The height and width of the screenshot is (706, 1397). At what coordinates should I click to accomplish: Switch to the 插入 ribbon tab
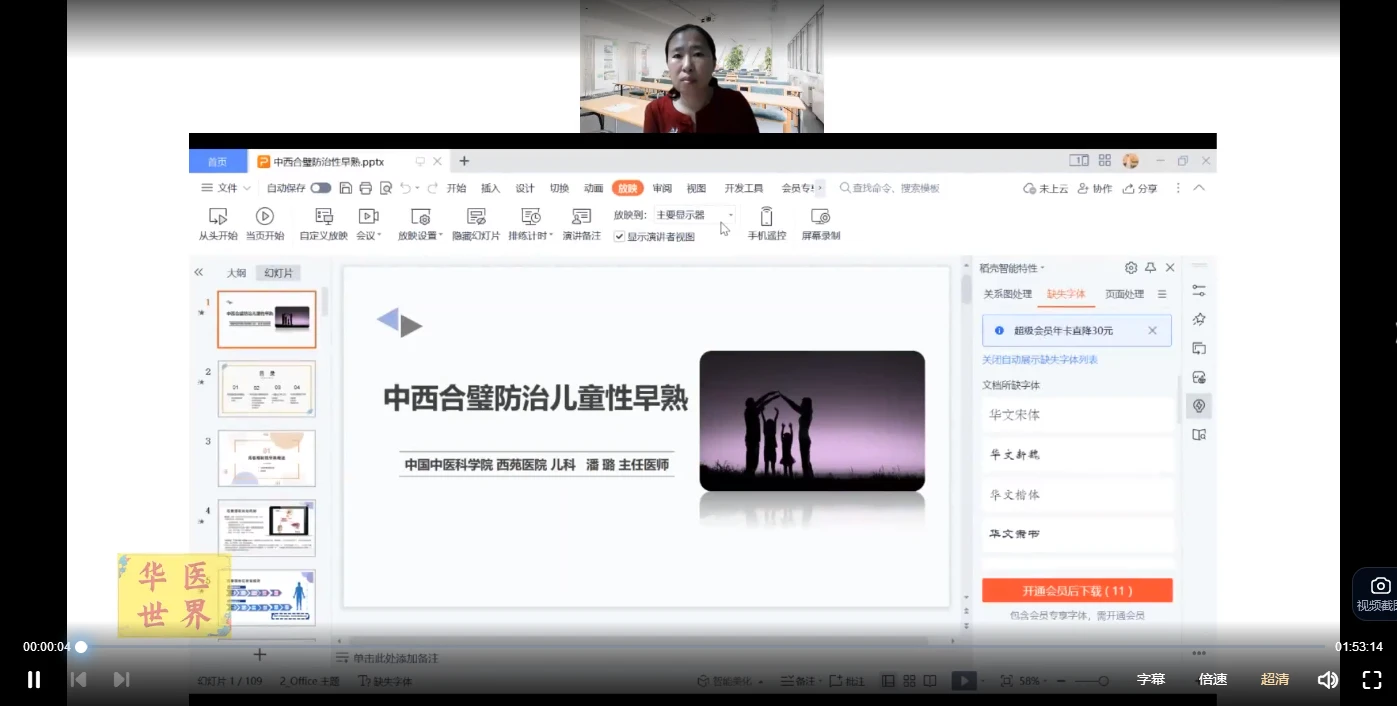490,188
